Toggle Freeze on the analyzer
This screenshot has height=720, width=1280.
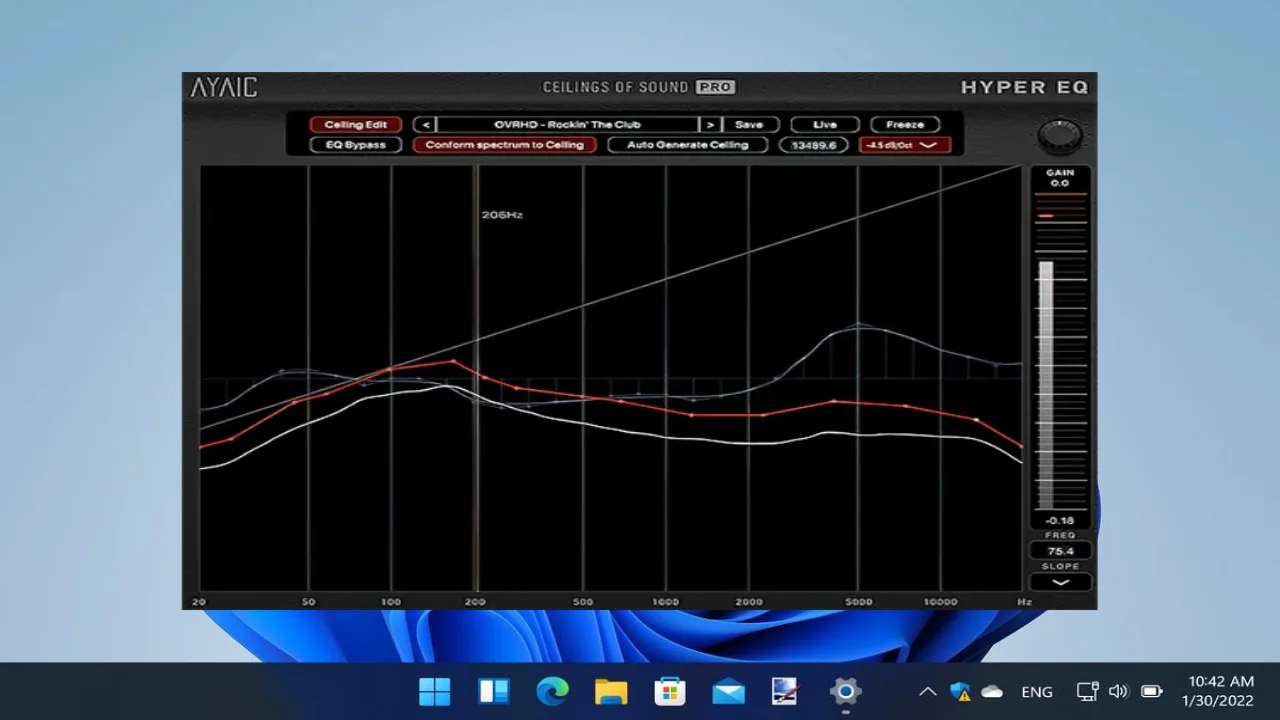point(905,125)
